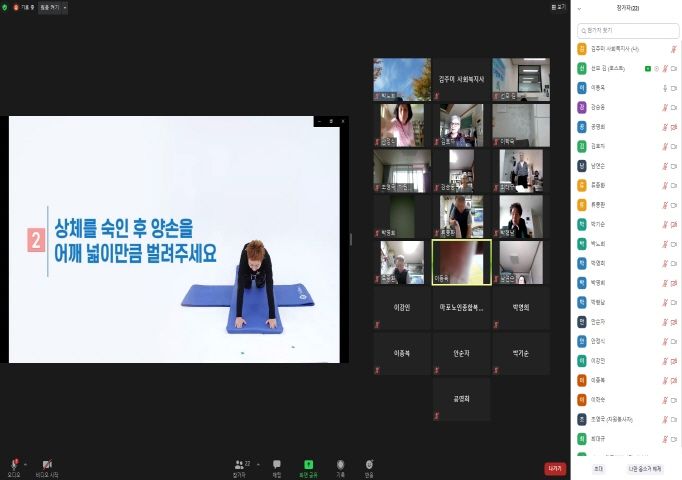This screenshot has width=682, height=480.
Task: Collapse participants panel using the chevron
Action: click(579, 8)
